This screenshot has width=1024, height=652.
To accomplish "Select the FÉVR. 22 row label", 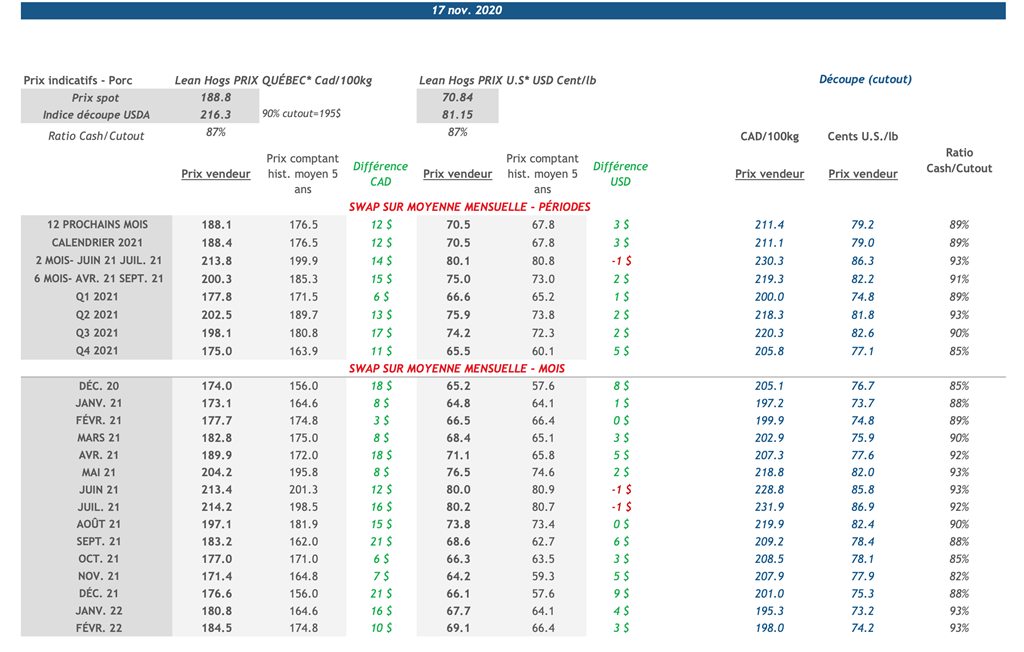I will coord(98,628).
